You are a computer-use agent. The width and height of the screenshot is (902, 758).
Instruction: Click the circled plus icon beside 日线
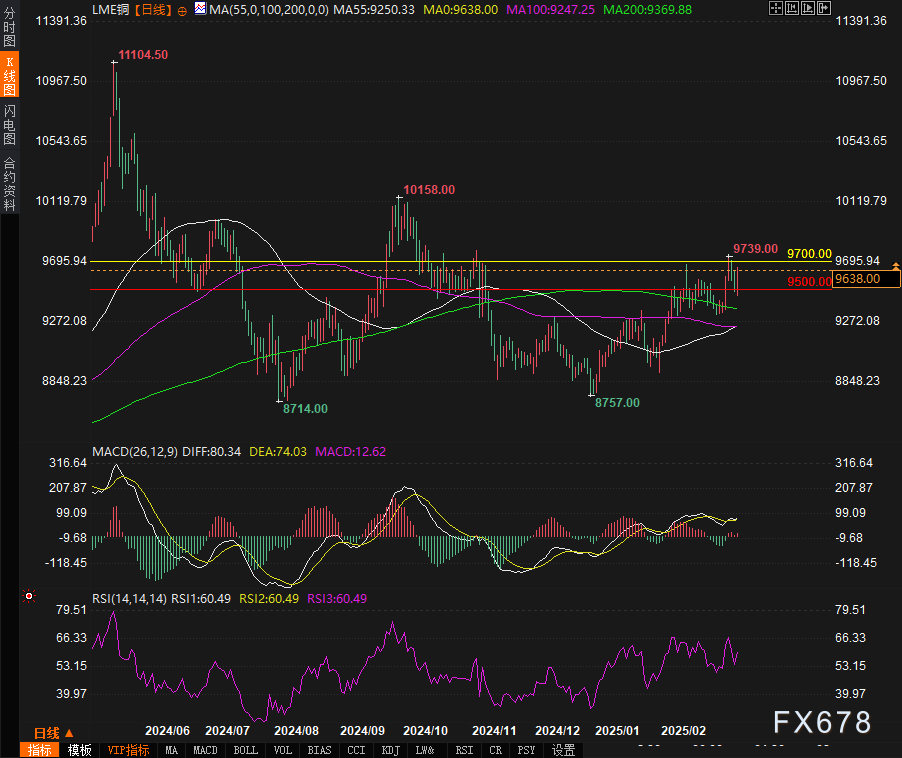coord(182,9)
